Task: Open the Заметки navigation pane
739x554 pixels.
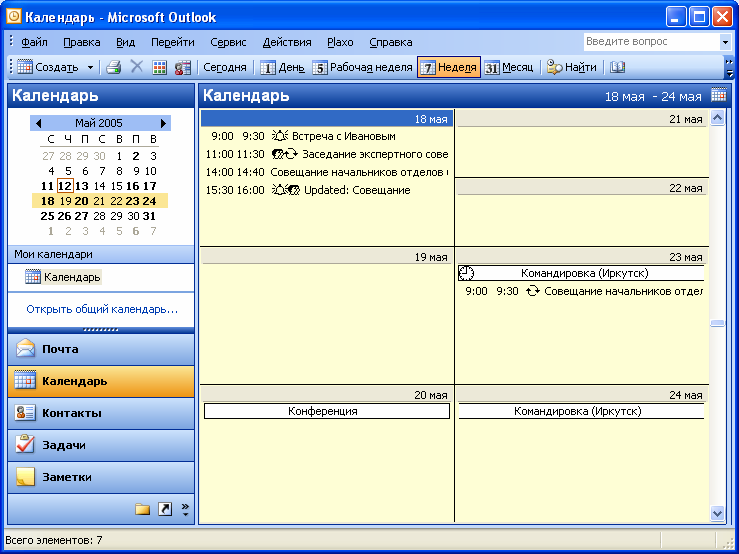Action: click(101, 477)
